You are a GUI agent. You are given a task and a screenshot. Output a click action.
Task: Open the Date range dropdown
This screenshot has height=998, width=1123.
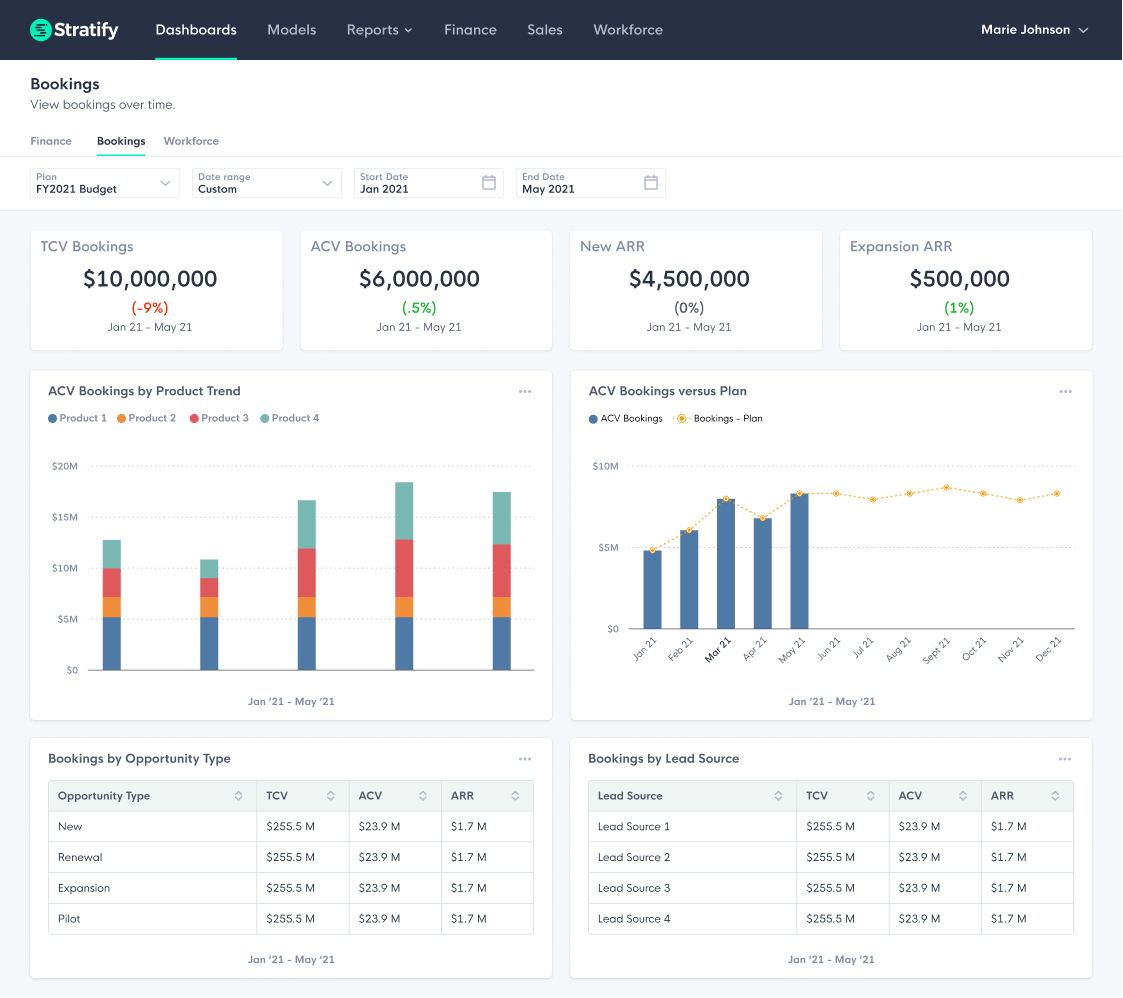(266, 183)
